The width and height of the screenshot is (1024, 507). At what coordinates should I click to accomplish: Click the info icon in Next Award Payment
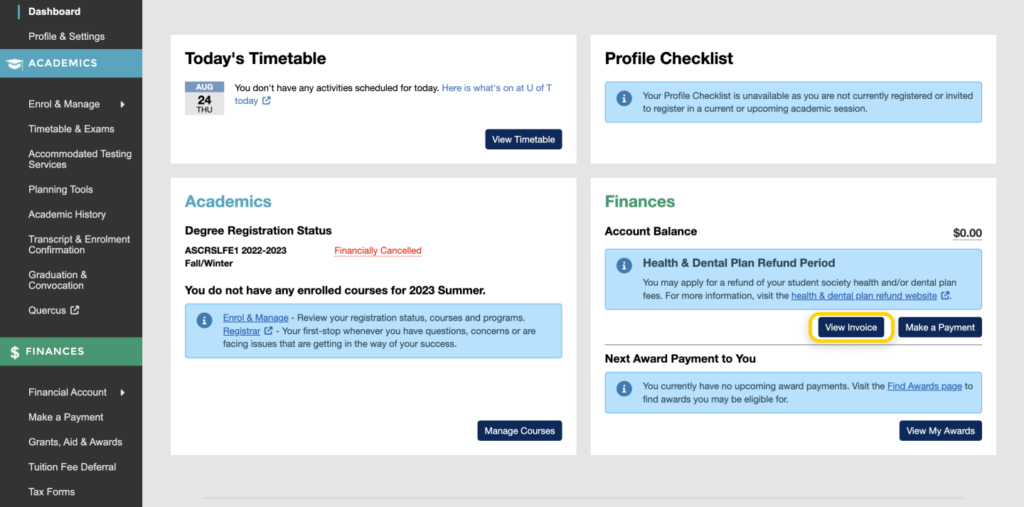[624, 387]
